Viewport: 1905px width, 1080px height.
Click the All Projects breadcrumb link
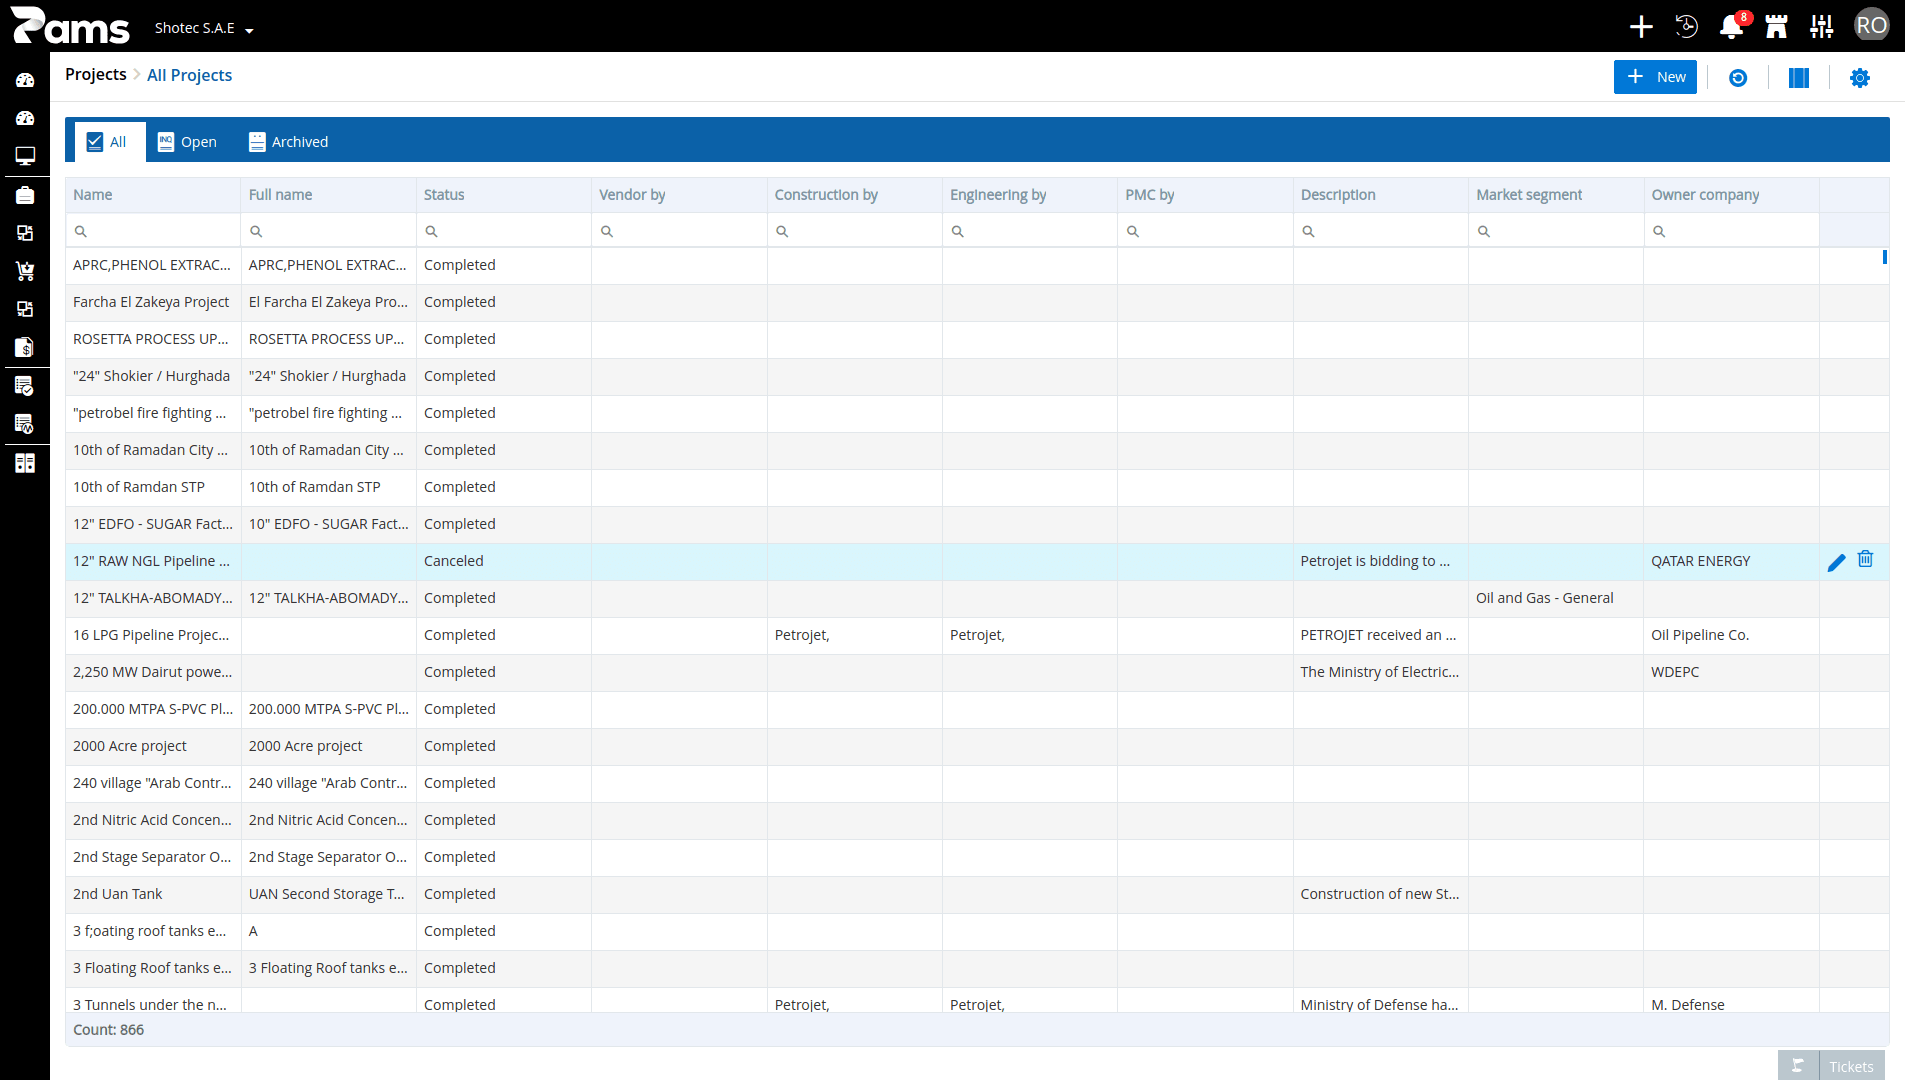pyautogui.click(x=189, y=75)
